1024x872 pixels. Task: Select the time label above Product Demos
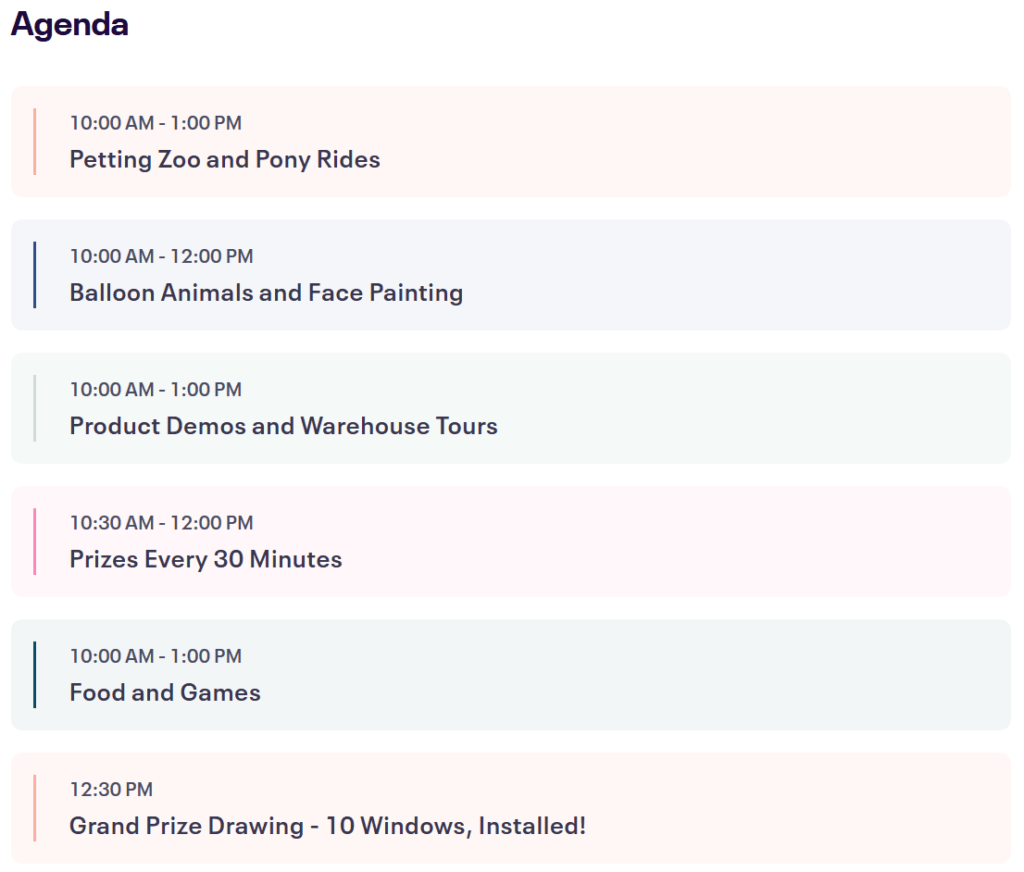[x=155, y=389]
